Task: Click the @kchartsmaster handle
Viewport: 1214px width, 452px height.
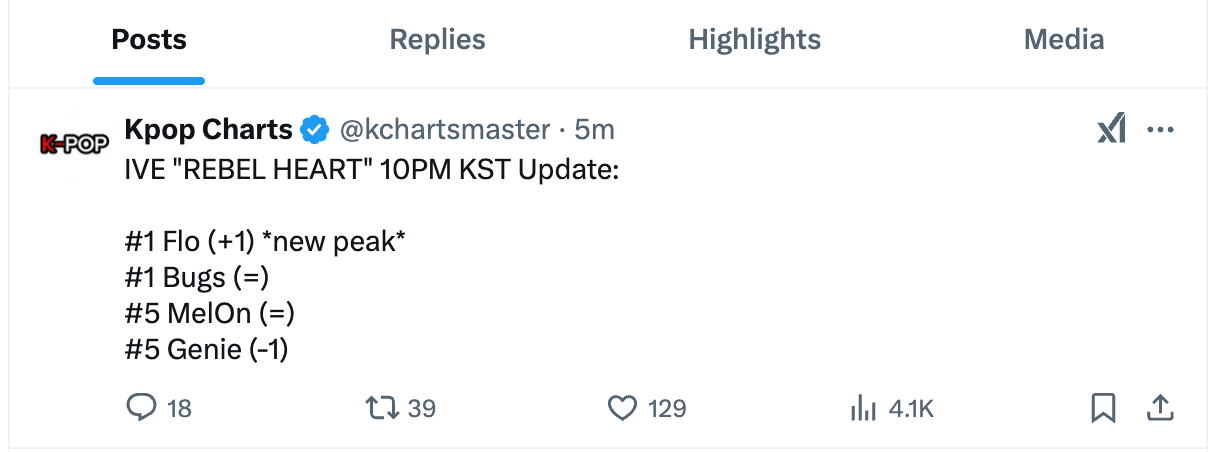Action: click(445, 130)
